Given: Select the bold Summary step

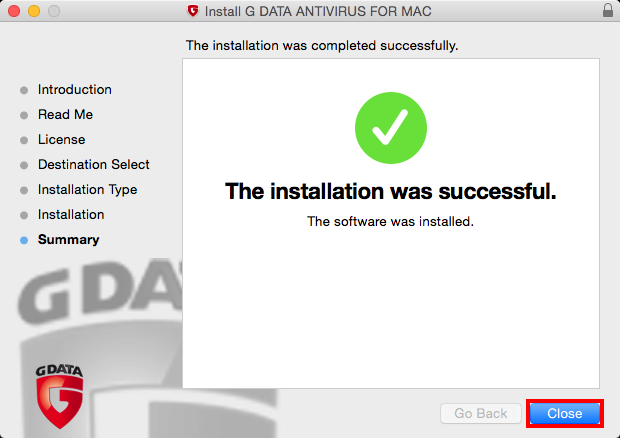Looking at the screenshot, I should point(68,239).
